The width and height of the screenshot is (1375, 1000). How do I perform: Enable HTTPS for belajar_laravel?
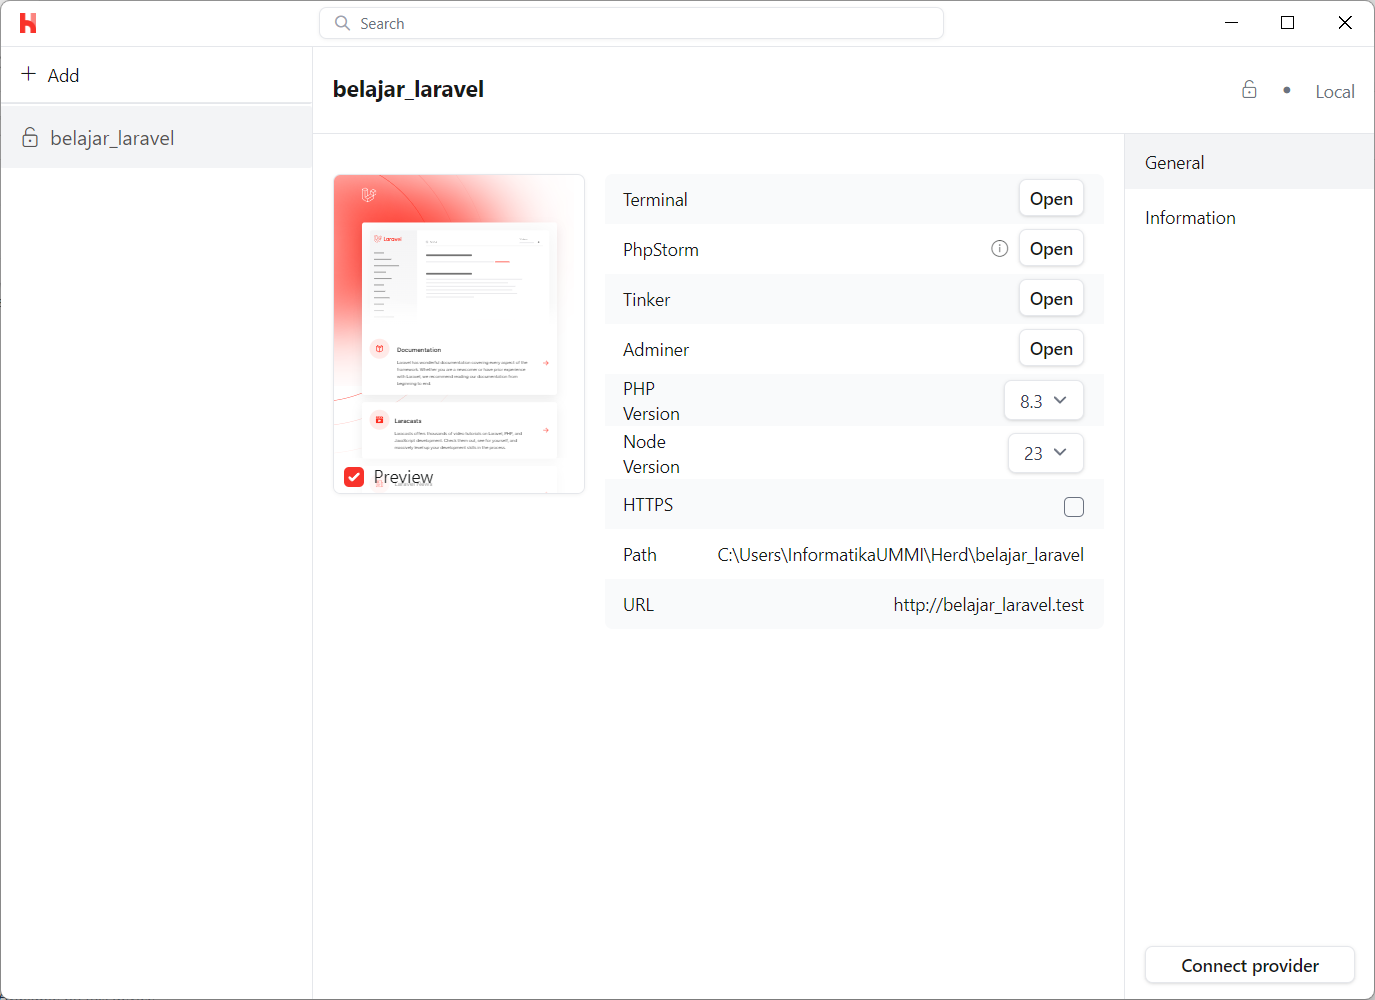coord(1074,507)
